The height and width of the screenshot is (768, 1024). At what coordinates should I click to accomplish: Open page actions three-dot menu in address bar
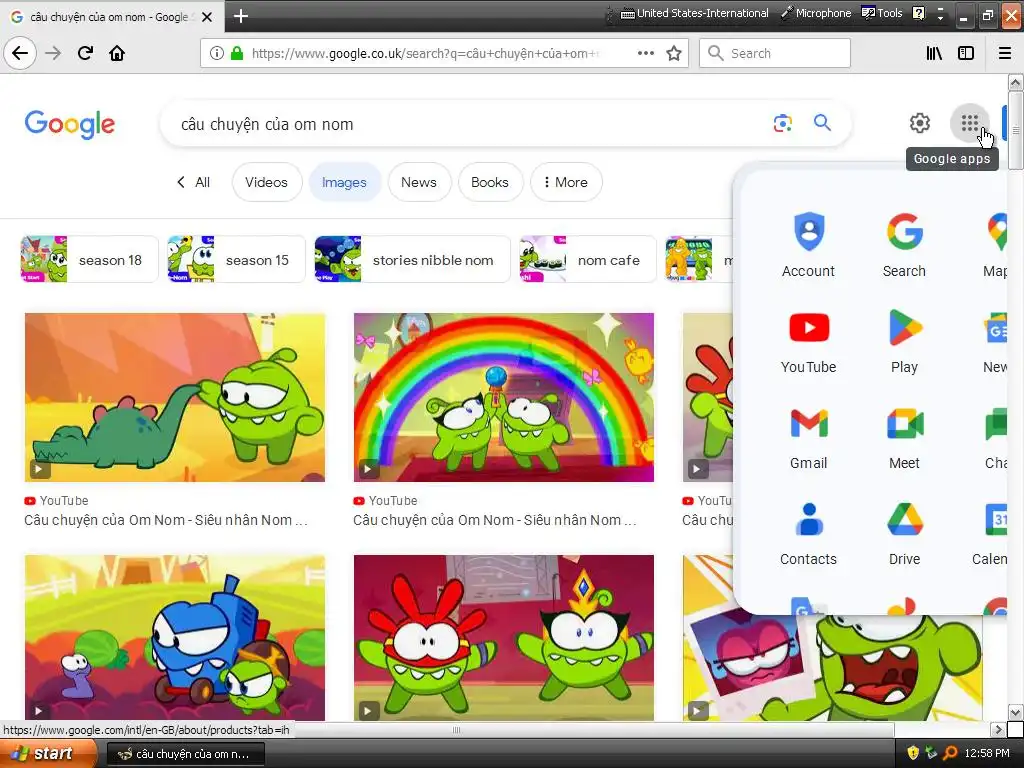click(645, 53)
